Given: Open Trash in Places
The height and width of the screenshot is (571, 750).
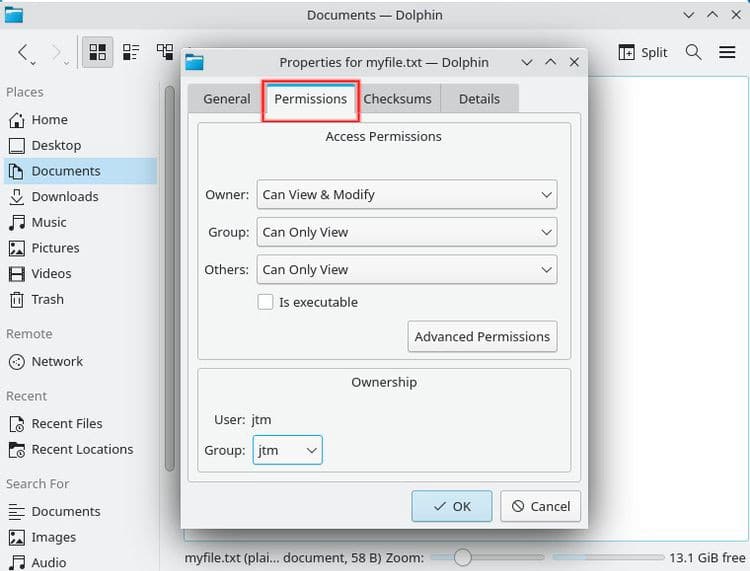Looking at the screenshot, I should pyautogui.click(x=80, y=299).
